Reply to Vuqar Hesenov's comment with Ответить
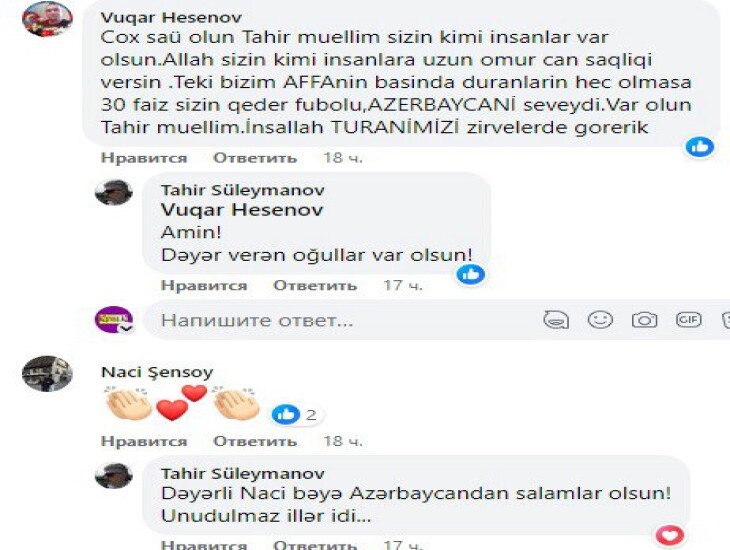730x550 pixels. 255,158
